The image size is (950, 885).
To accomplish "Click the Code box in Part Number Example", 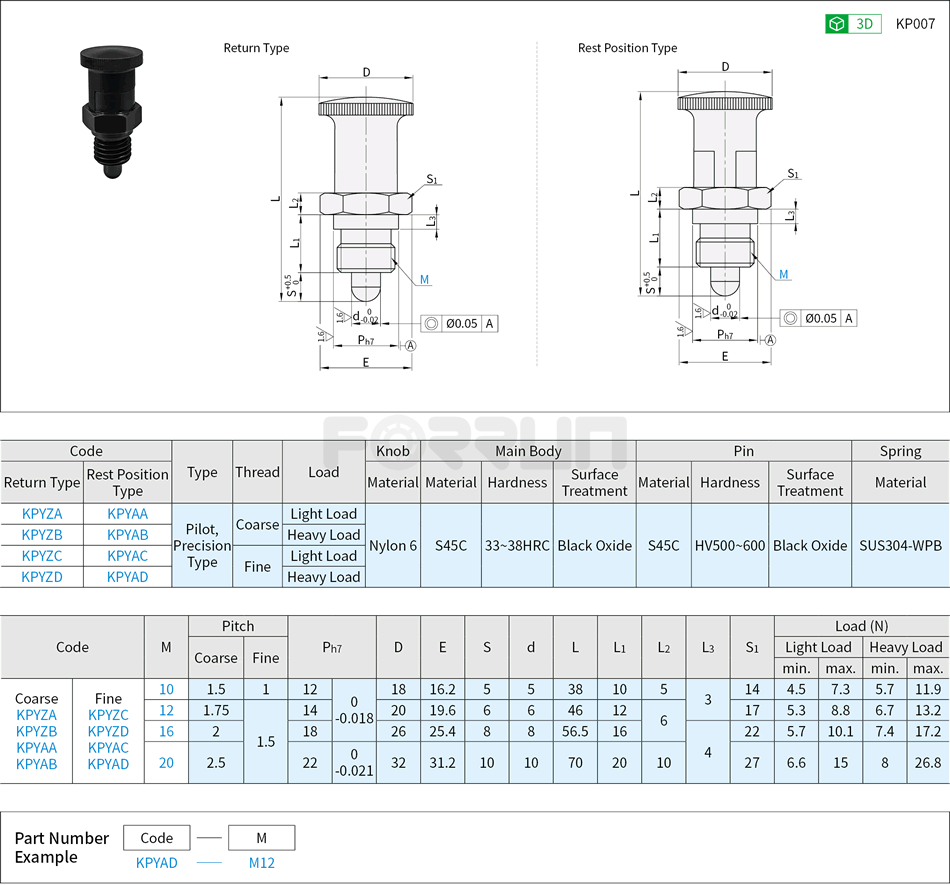I will 156,838.
